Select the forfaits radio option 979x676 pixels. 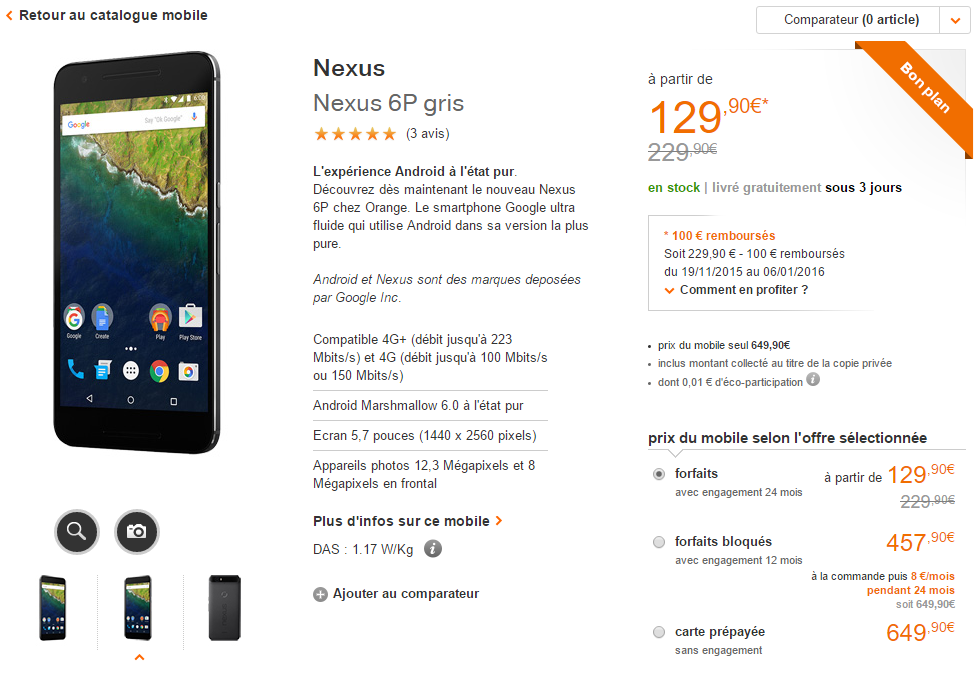click(x=659, y=474)
